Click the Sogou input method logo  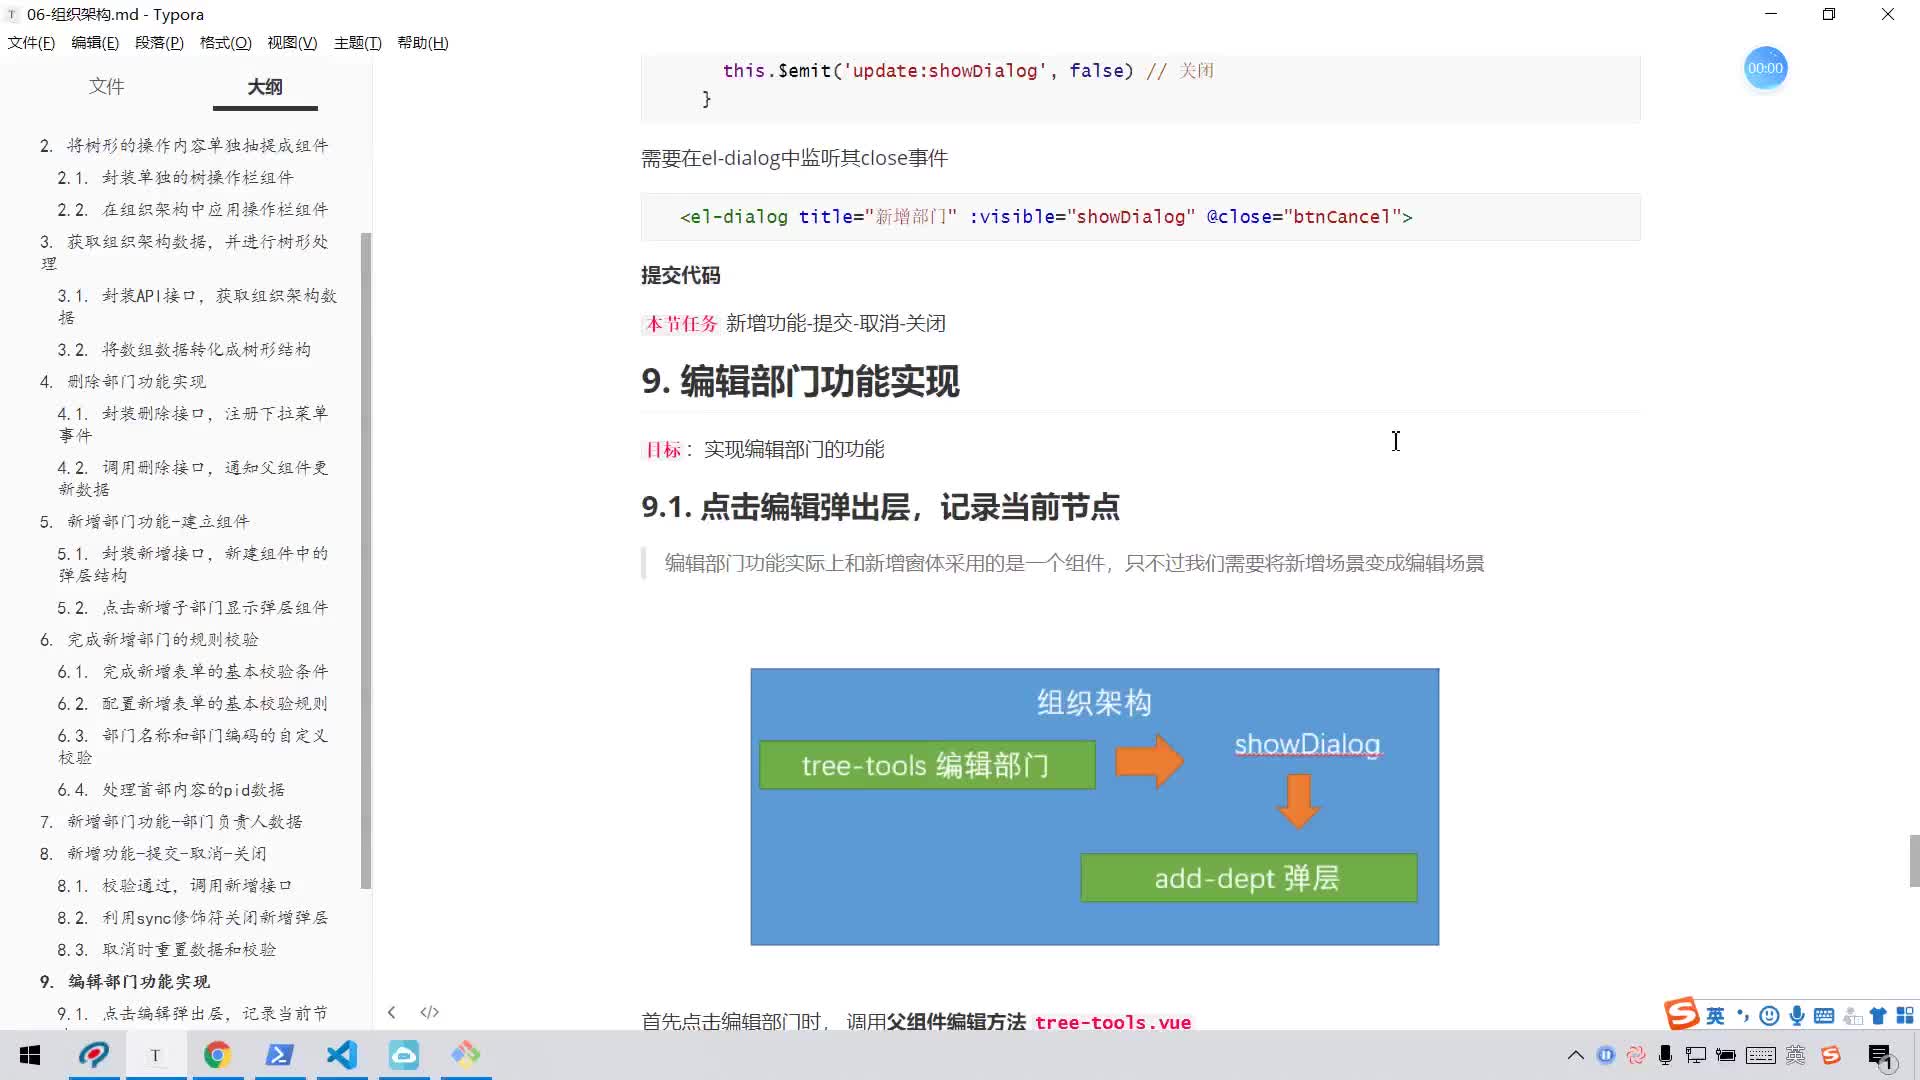pyautogui.click(x=1682, y=1014)
